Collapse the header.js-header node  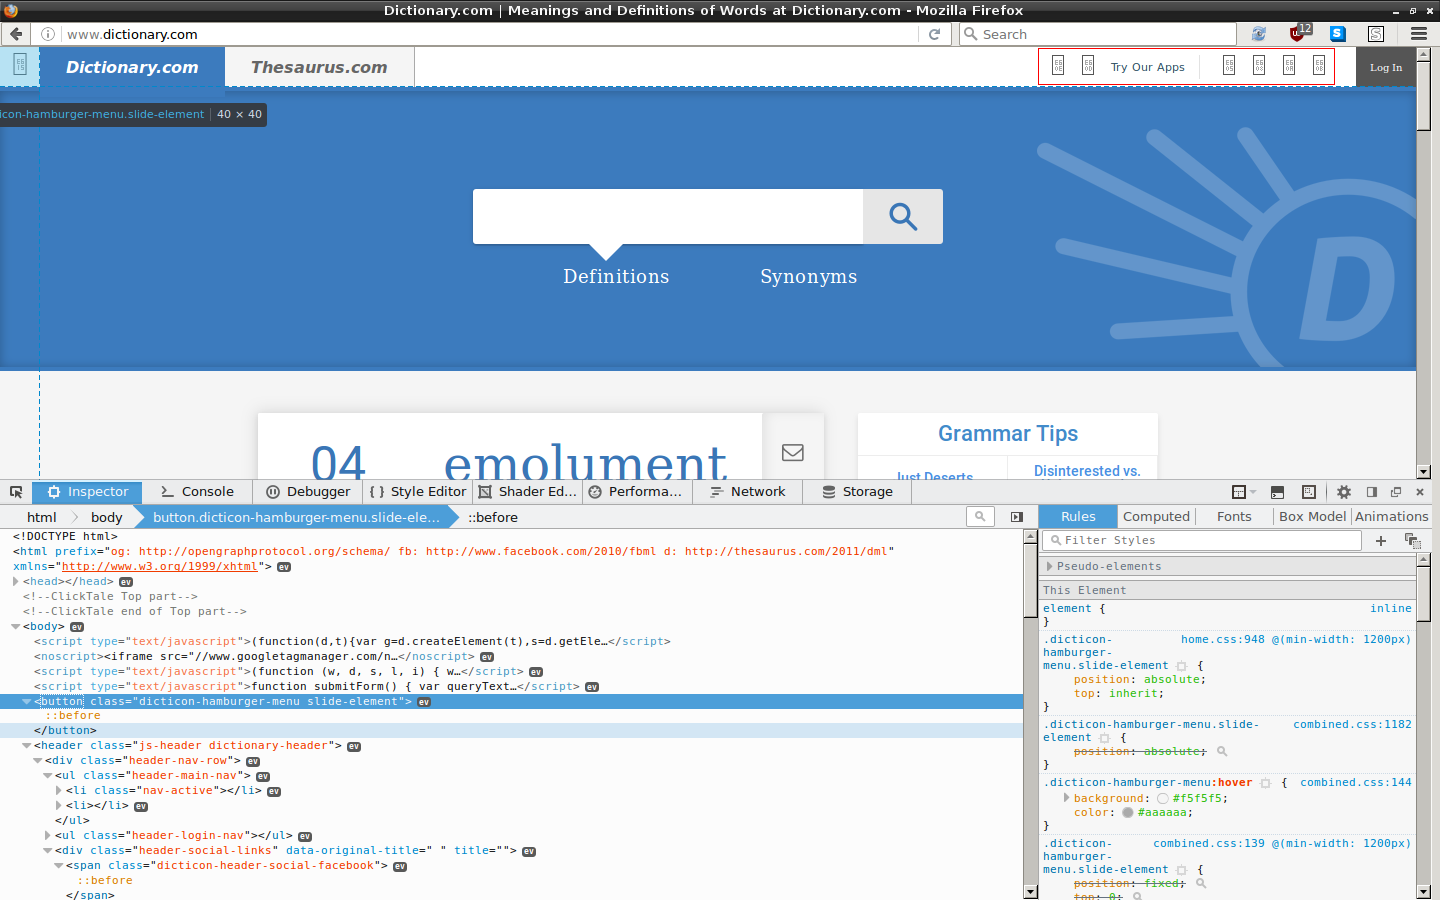tap(27, 746)
